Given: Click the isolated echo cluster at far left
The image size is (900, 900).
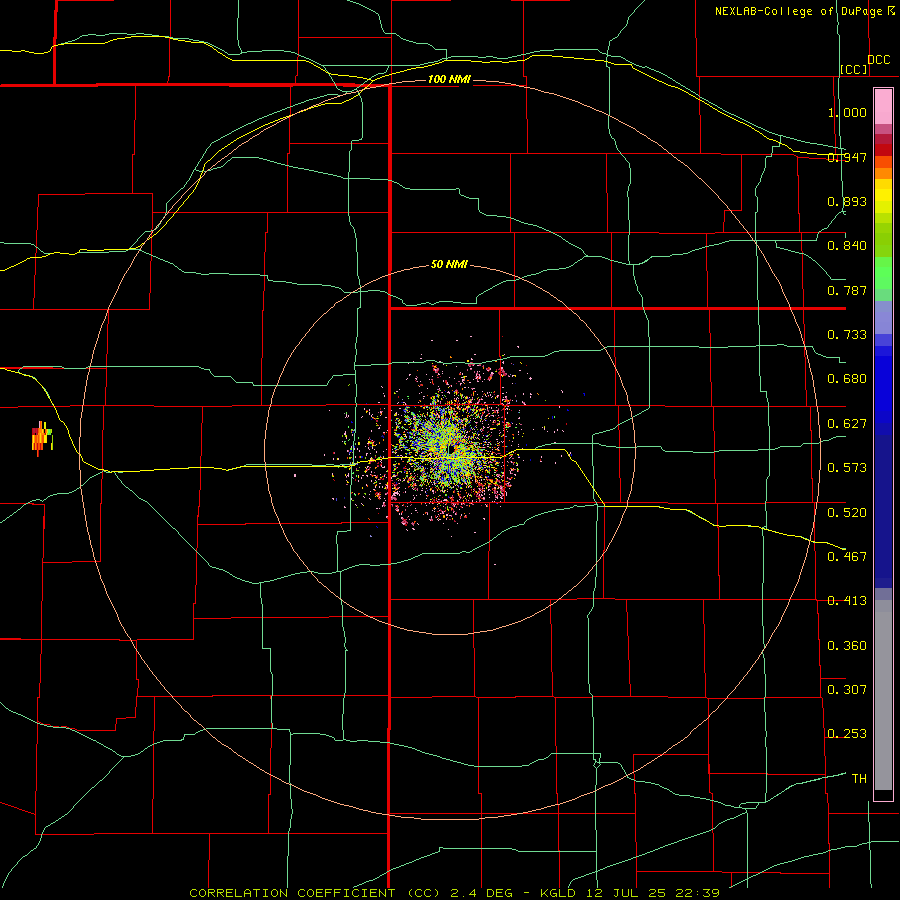Looking at the screenshot, I should point(42,439).
